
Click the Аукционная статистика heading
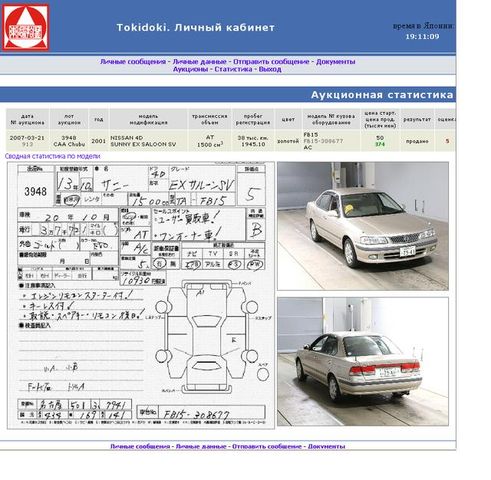(x=382, y=95)
